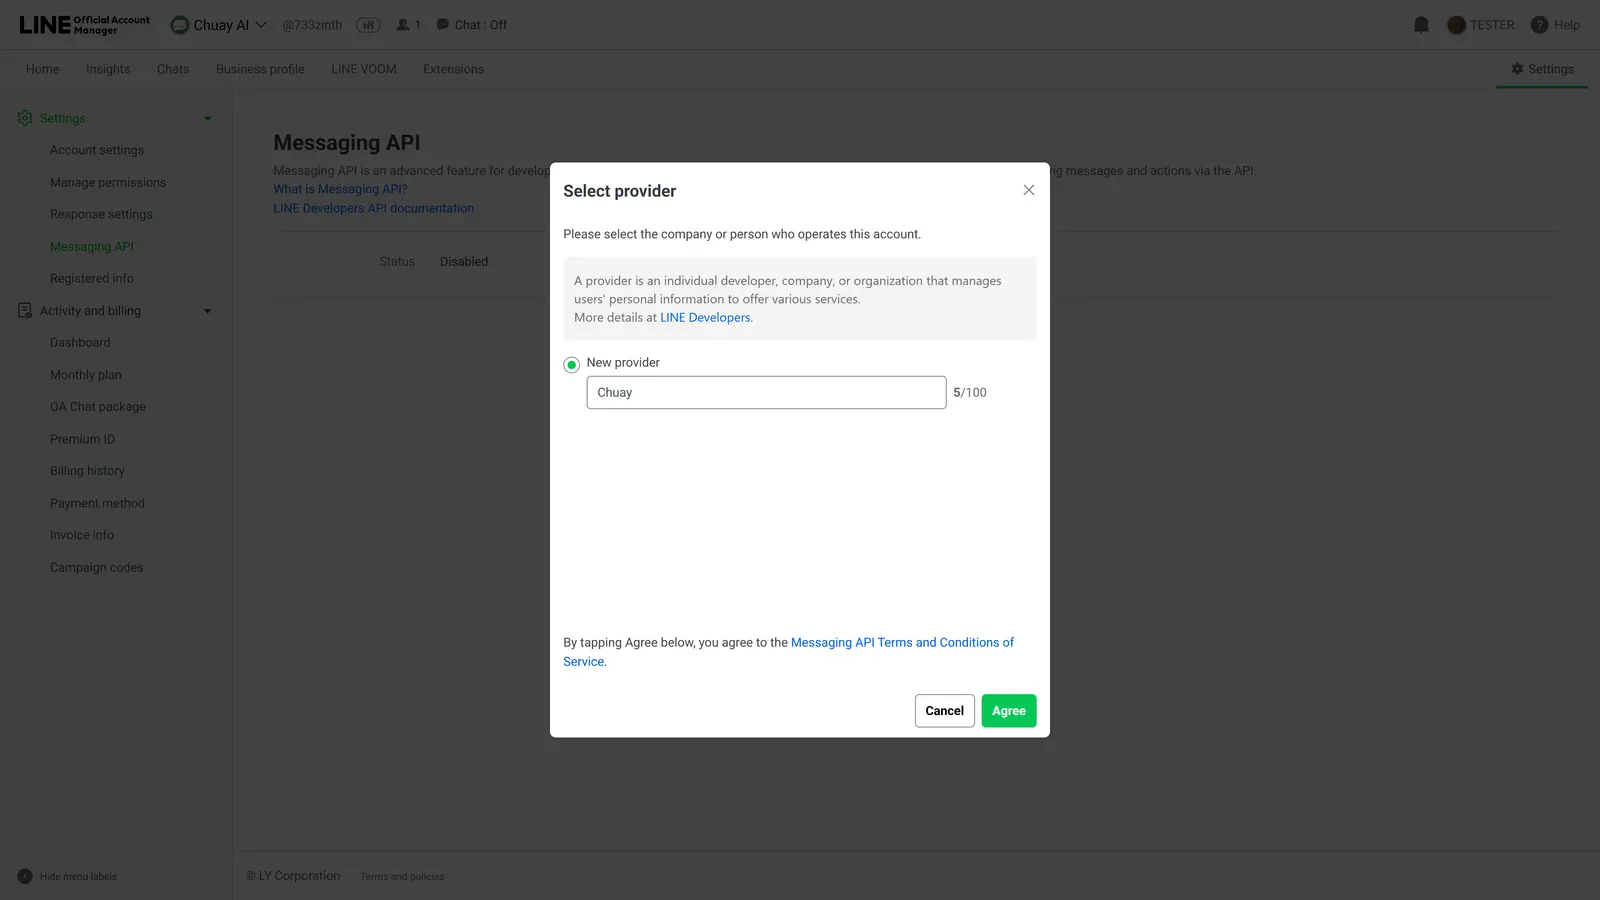Open Account settings in the sidebar
The image size is (1600, 900).
pos(97,150)
